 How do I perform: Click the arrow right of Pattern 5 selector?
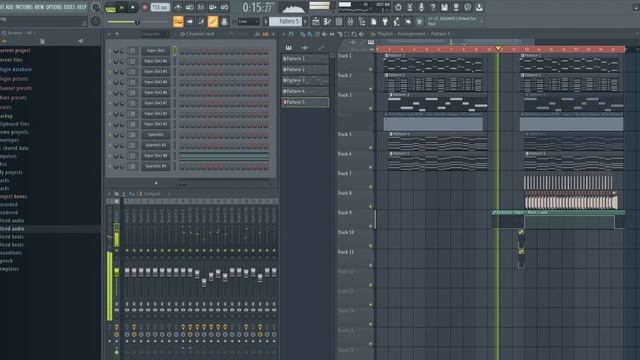tap(305, 21)
